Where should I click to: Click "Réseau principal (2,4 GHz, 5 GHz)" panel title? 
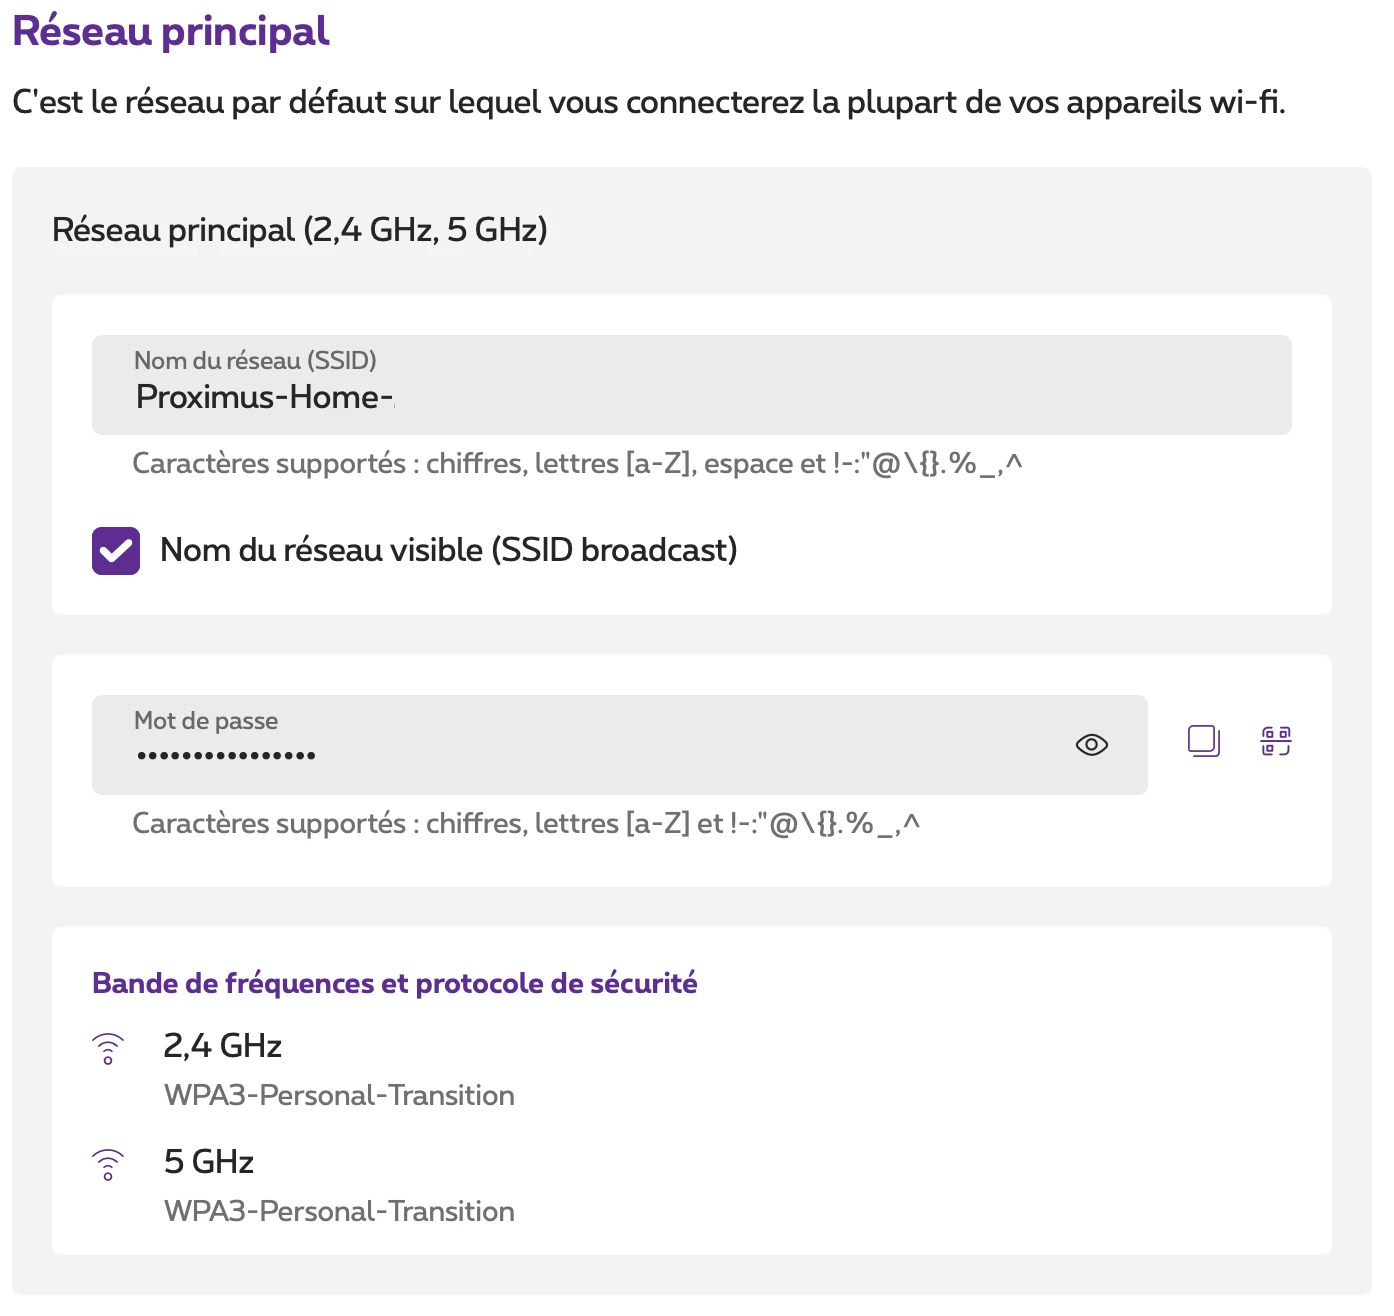pyautogui.click(x=299, y=230)
